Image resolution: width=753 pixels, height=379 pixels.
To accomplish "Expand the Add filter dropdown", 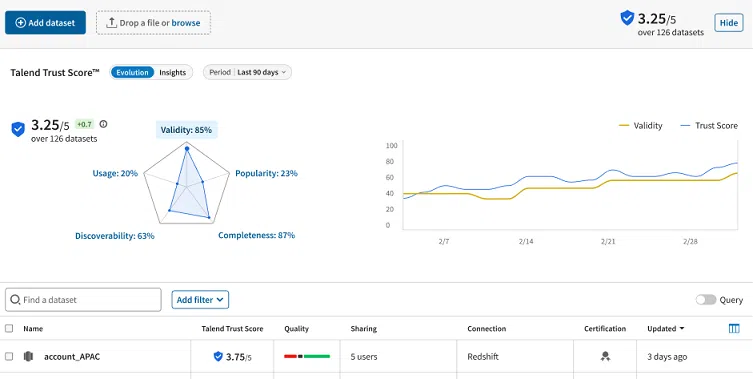I will point(200,300).
